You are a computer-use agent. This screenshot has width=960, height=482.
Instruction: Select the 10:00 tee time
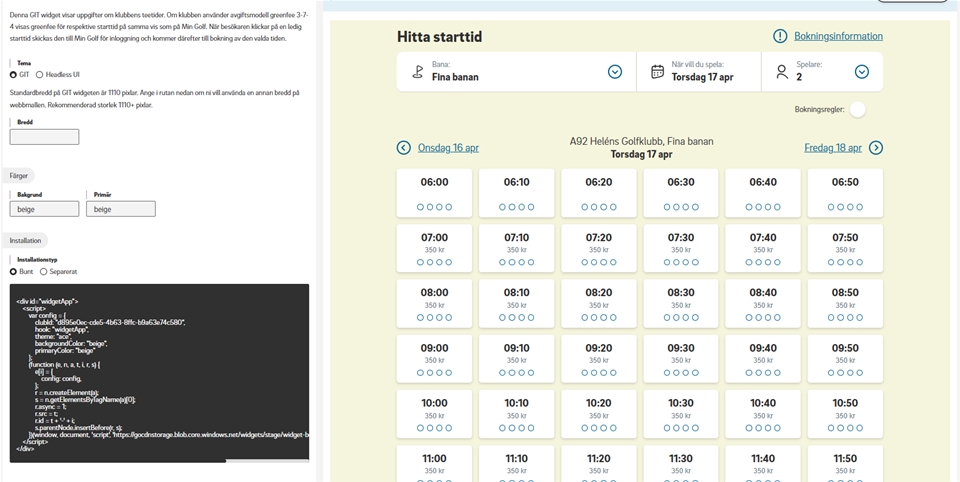coord(434,413)
